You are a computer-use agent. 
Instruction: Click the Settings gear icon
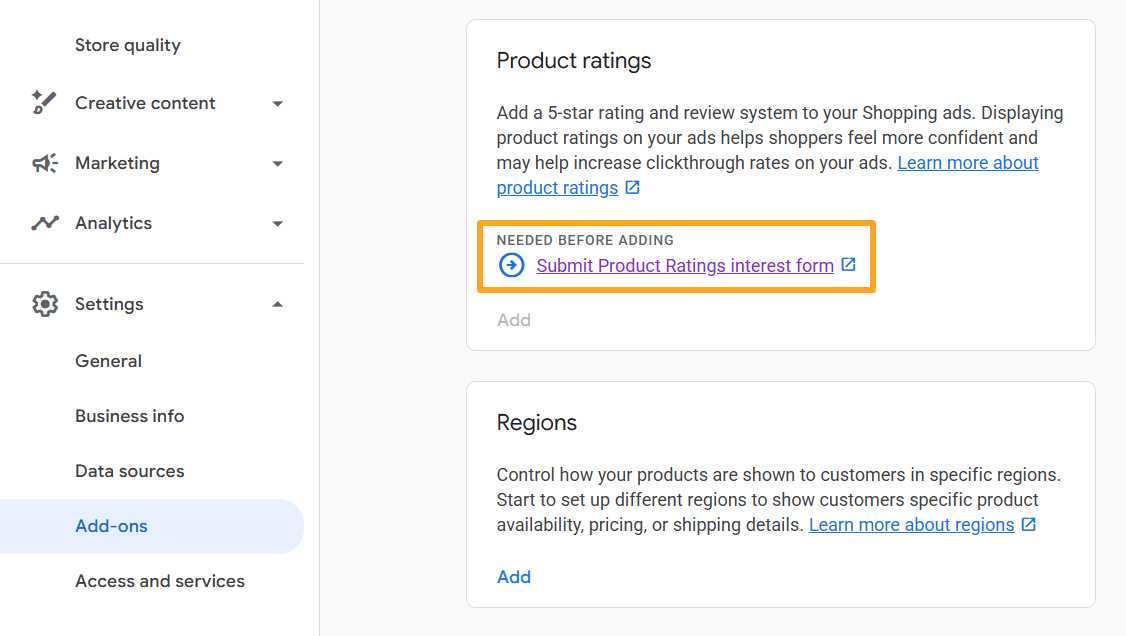[x=44, y=304]
